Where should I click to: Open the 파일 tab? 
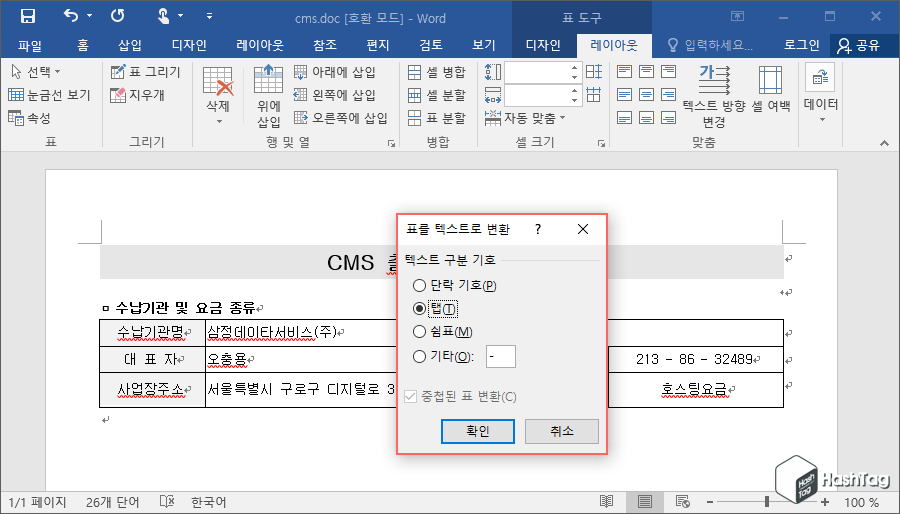point(30,45)
